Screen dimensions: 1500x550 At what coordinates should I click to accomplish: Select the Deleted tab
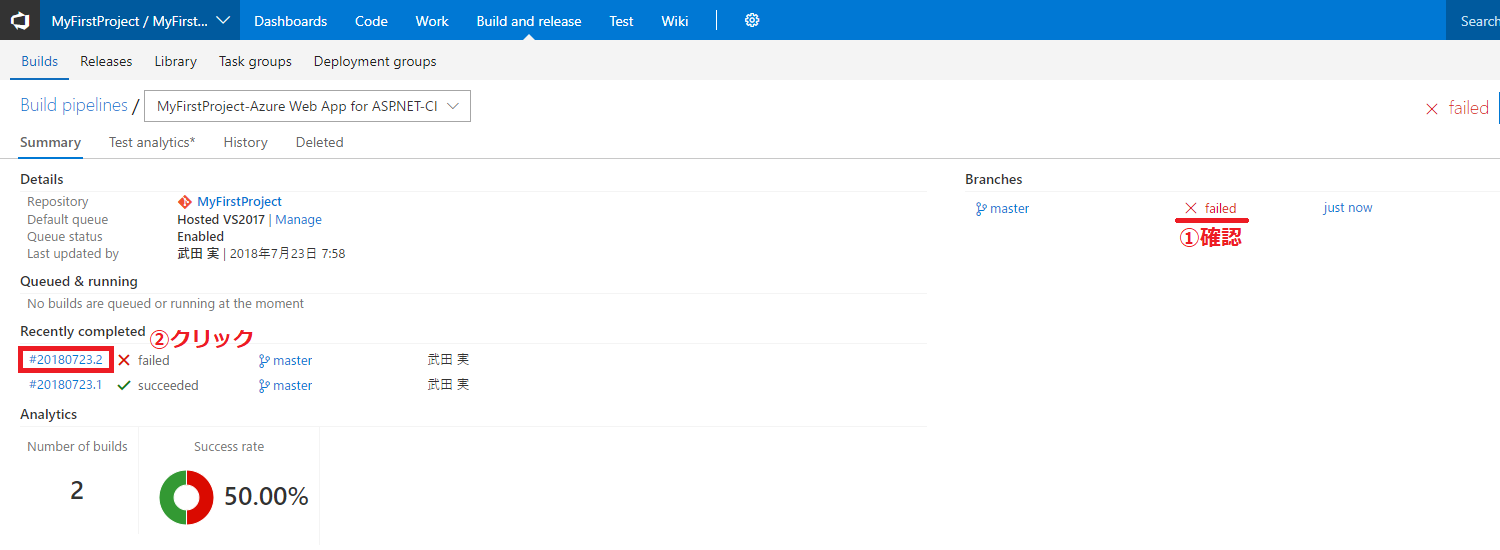point(319,142)
